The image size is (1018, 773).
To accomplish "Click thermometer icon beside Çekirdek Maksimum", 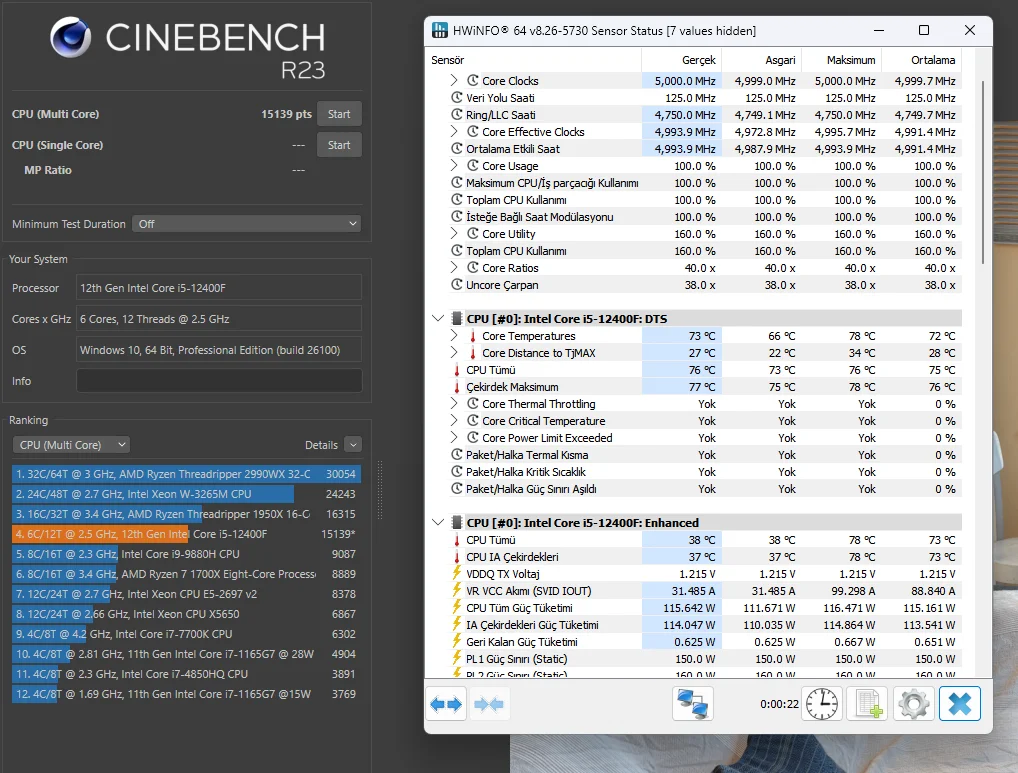I will (x=457, y=387).
